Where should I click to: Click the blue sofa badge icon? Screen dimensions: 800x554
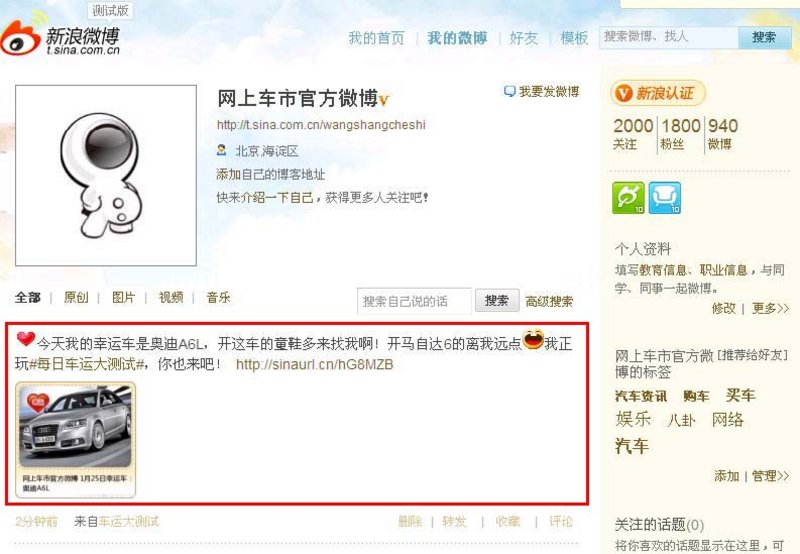pos(665,198)
